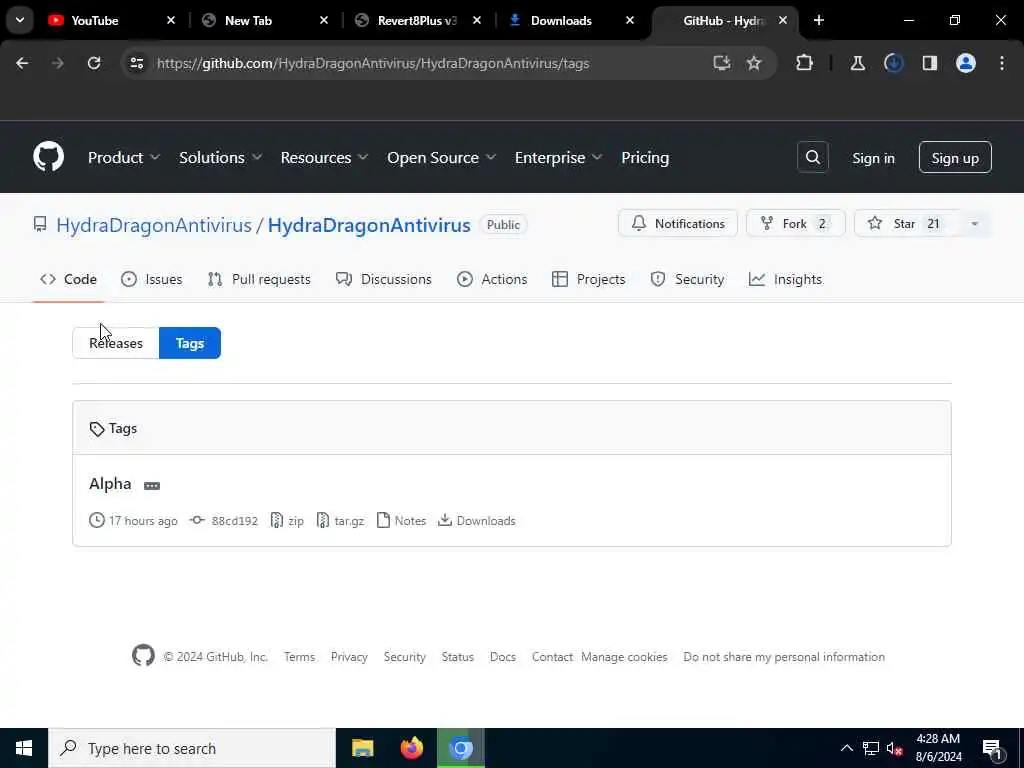Click the Windows taskbar search box
This screenshot has width=1024, height=768.
(x=192, y=748)
